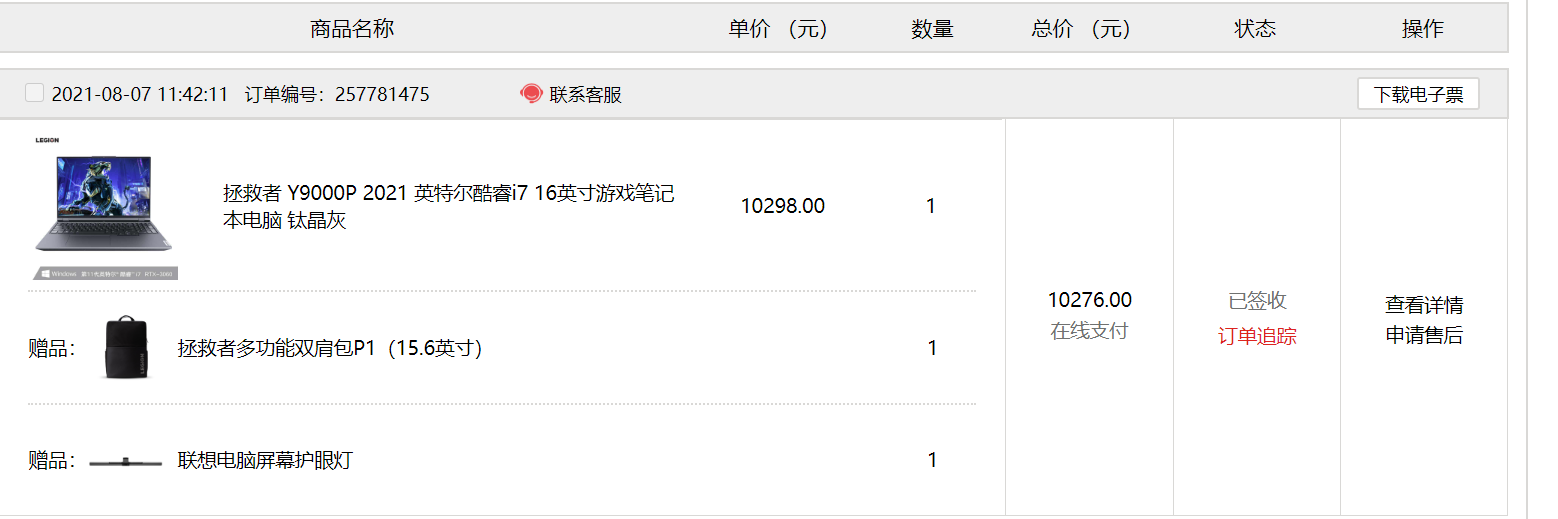1558x519 pixels.
Task: Open the 联想电脑屏幕护眼灯 gift name link
Action: (x=265, y=460)
